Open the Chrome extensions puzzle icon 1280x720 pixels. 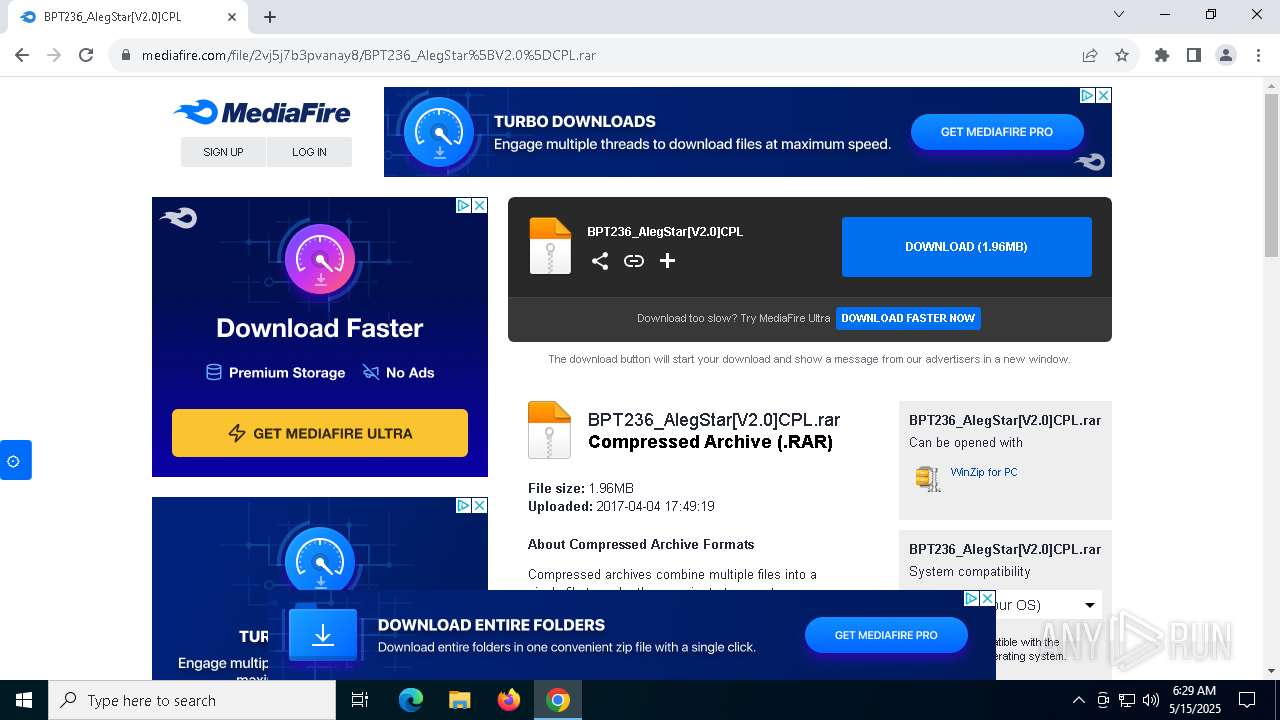(x=1162, y=55)
